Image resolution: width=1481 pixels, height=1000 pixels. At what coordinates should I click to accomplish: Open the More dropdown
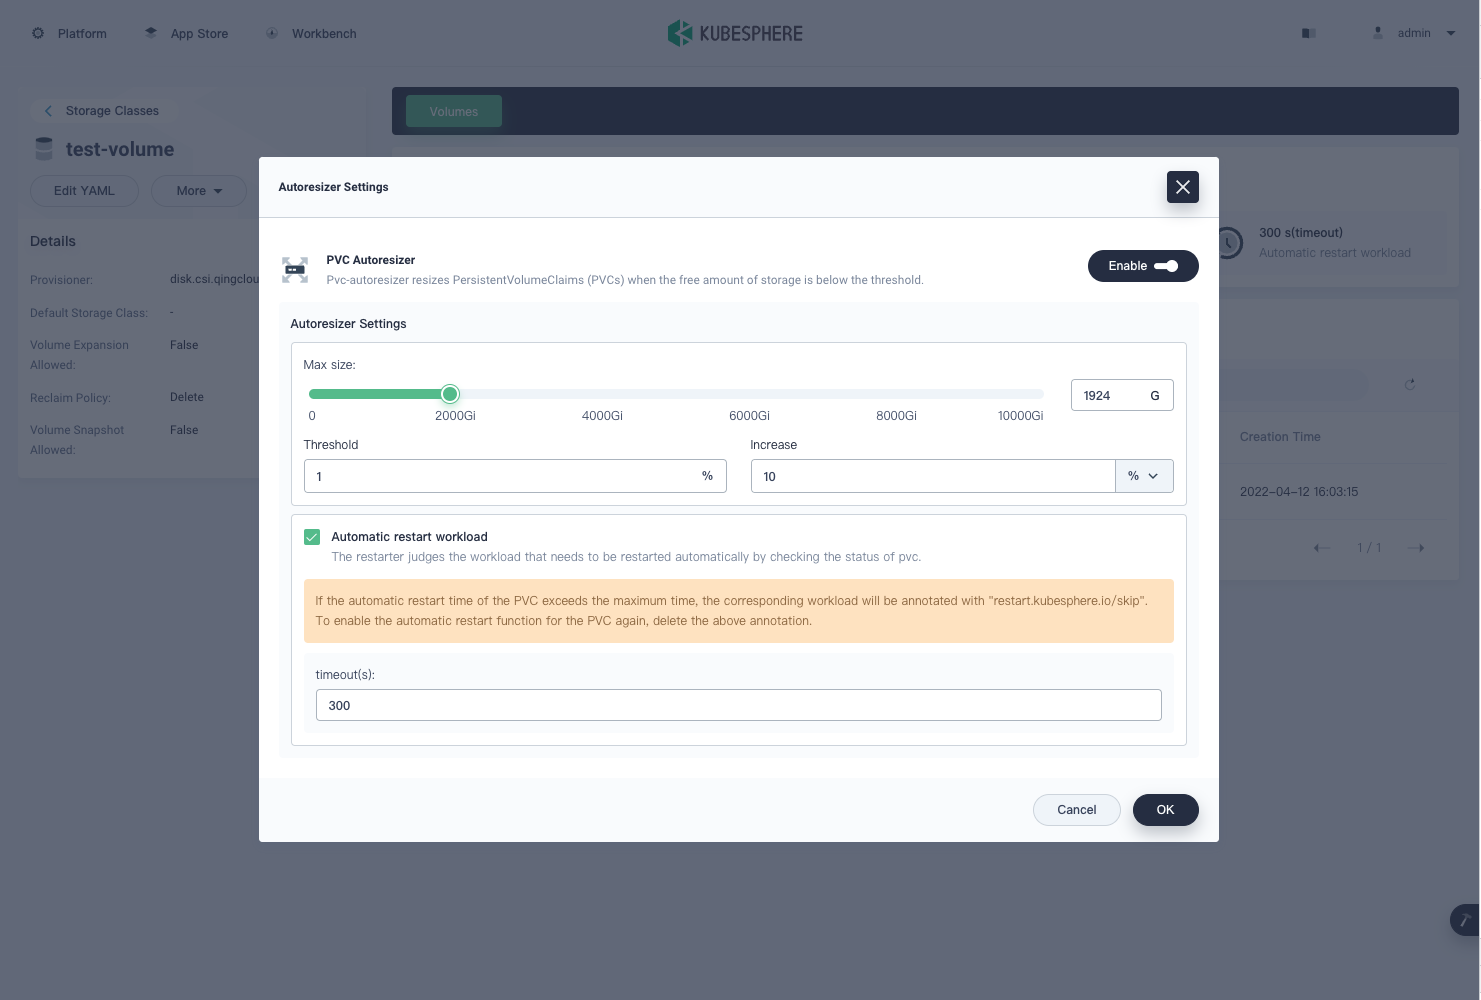click(198, 190)
